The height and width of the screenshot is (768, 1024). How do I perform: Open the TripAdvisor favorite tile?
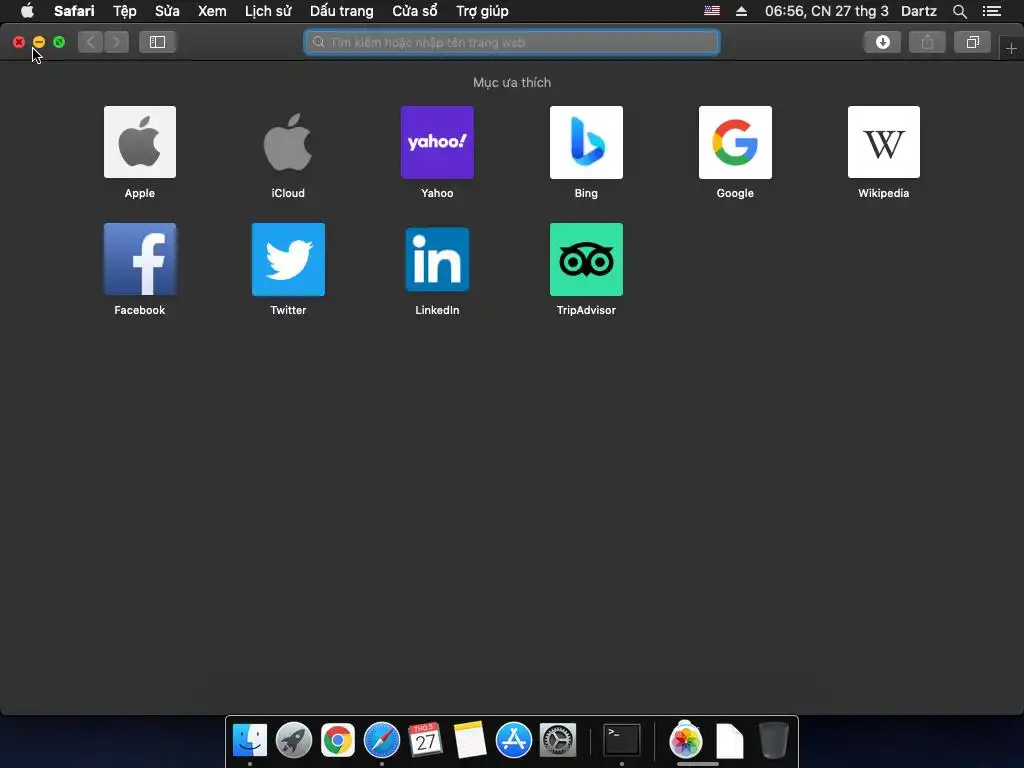(x=586, y=259)
